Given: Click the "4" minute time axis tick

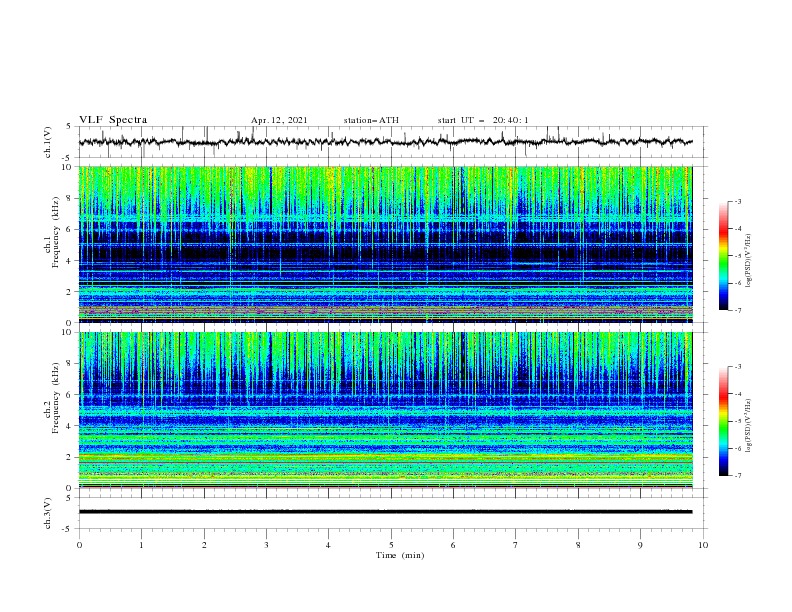Looking at the screenshot, I should (x=328, y=545).
